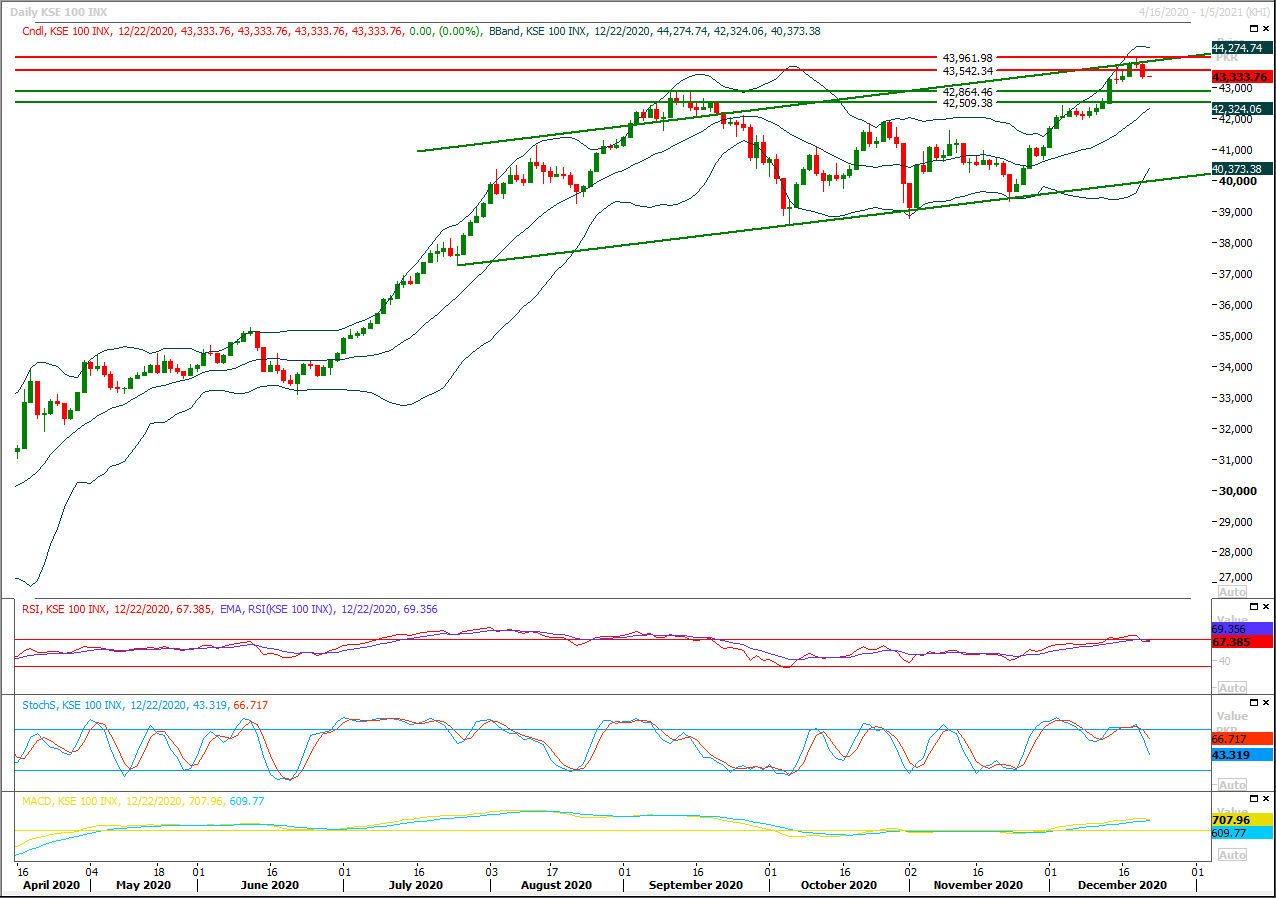Click June 2020 on the time axis

(270, 885)
